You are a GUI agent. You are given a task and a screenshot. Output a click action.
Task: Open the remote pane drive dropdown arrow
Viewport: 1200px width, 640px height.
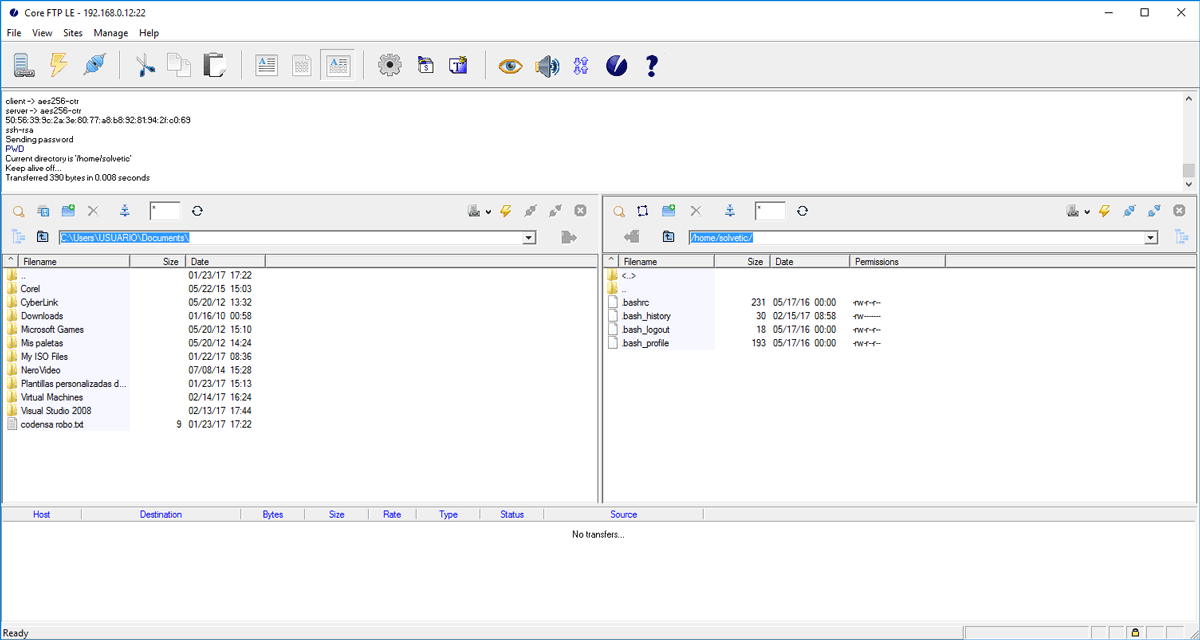(x=1088, y=212)
